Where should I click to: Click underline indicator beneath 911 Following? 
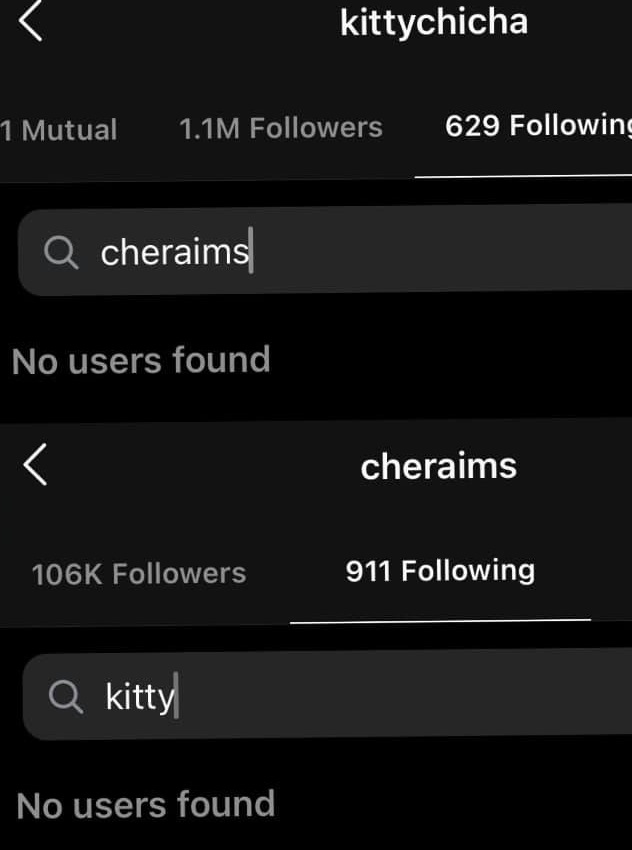pyautogui.click(x=440, y=620)
